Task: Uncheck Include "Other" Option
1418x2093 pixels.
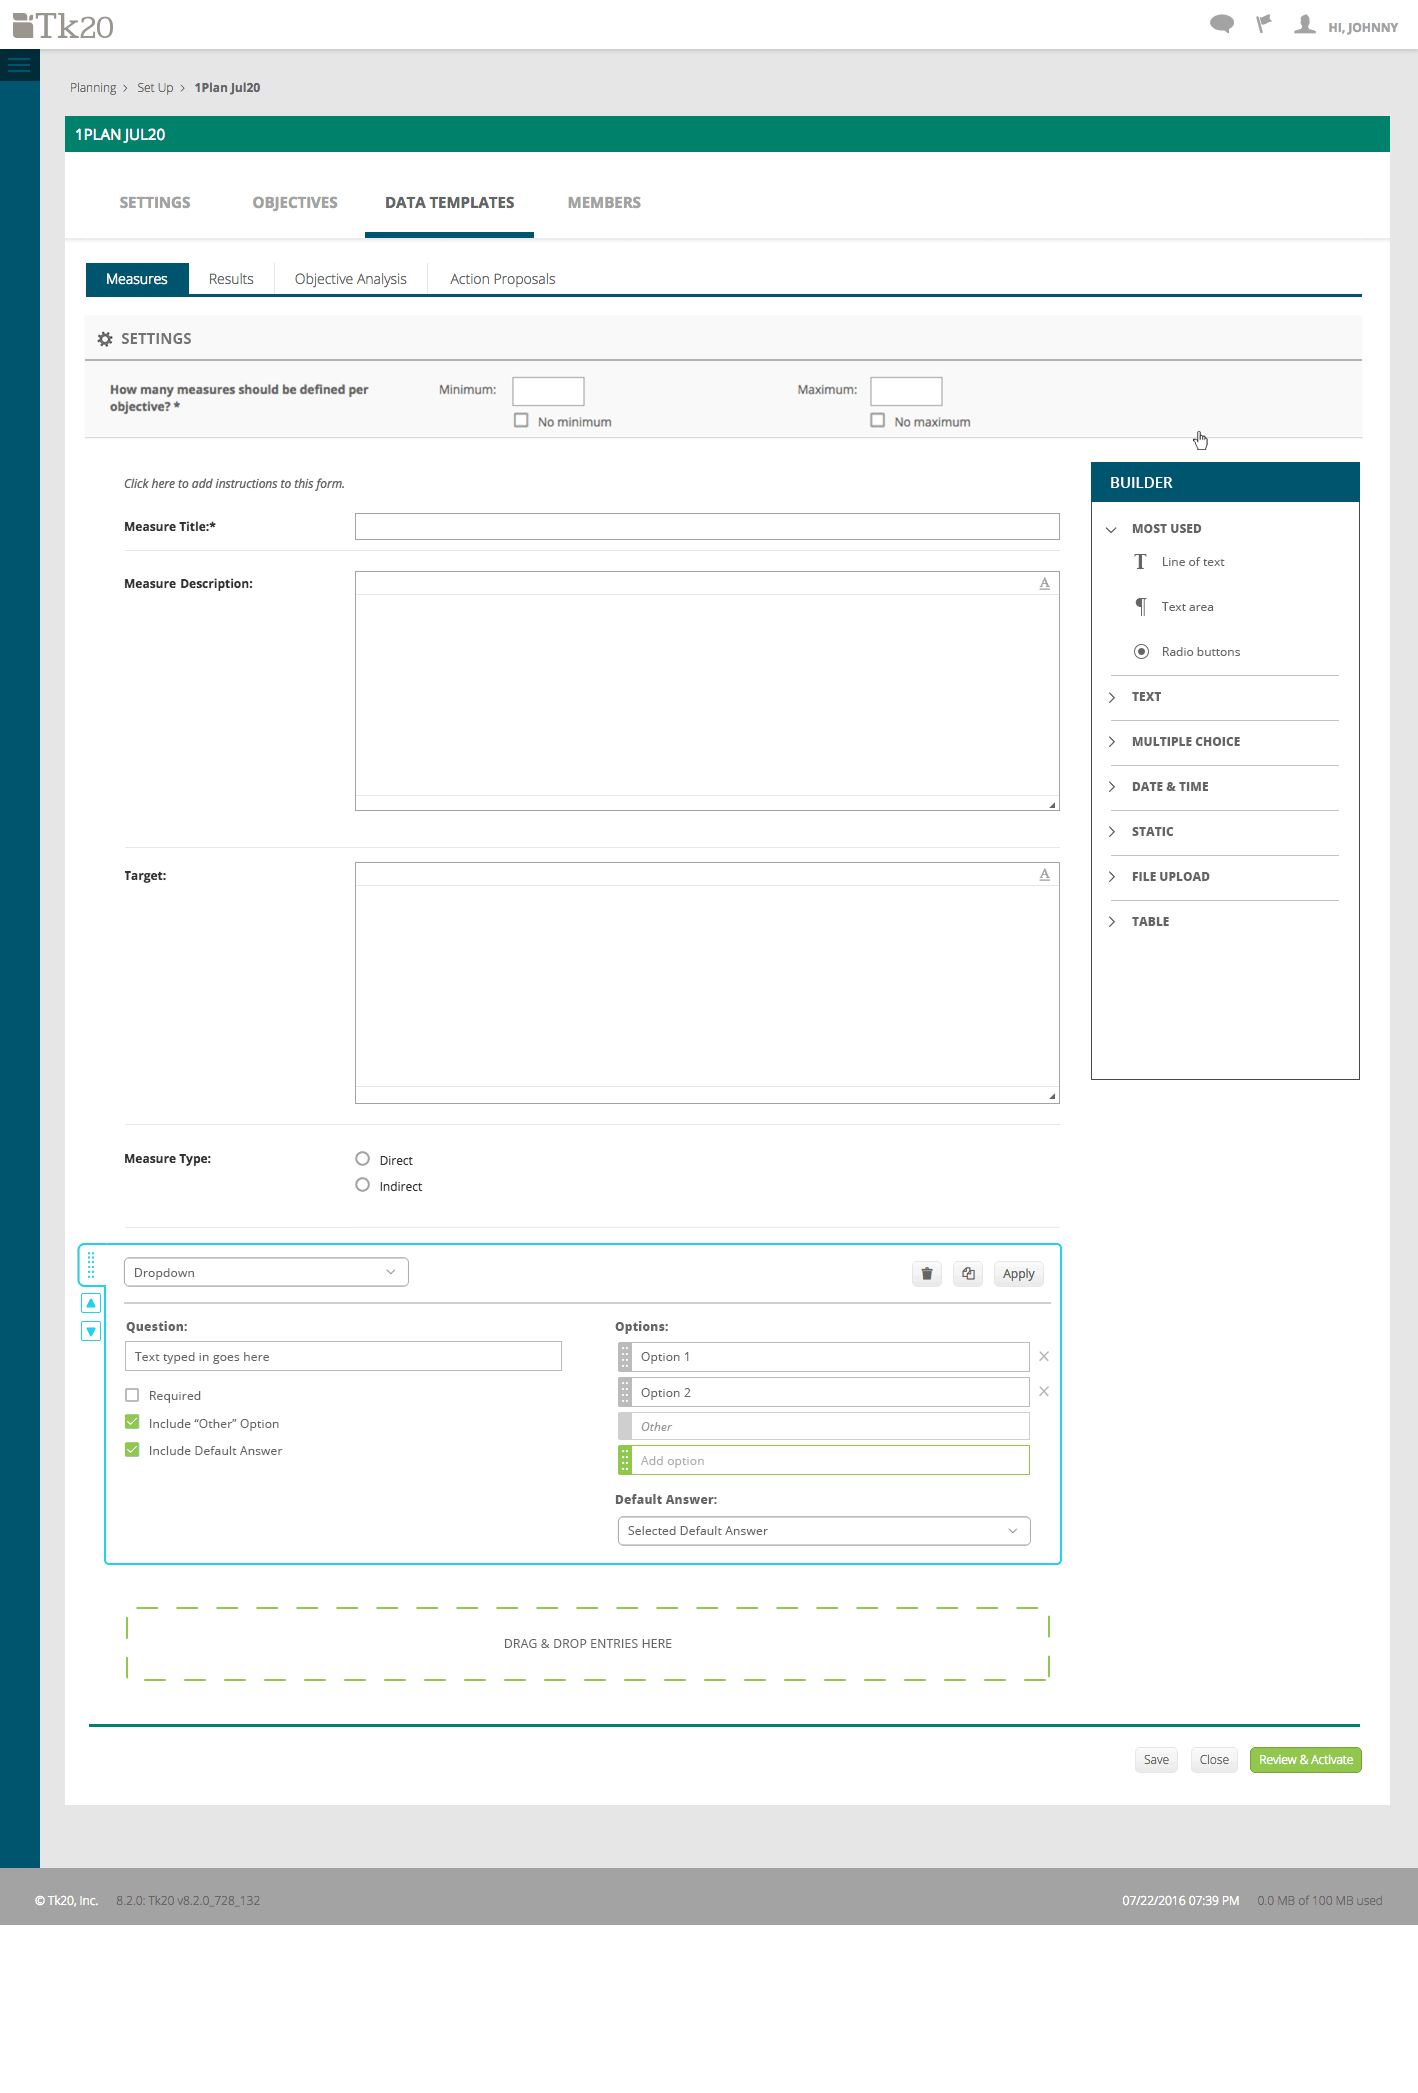Action: [132, 1422]
